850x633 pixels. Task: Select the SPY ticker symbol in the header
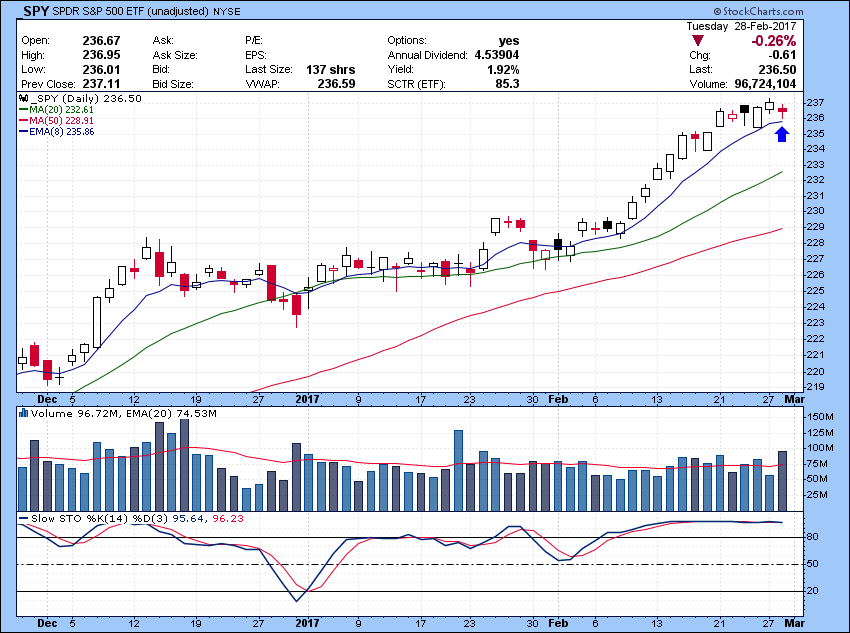36,11
